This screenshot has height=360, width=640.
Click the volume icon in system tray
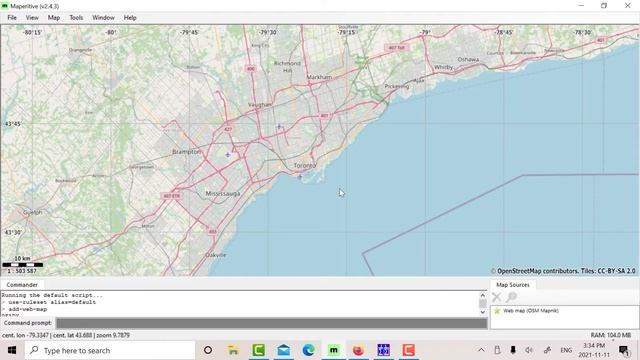[x=529, y=350]
